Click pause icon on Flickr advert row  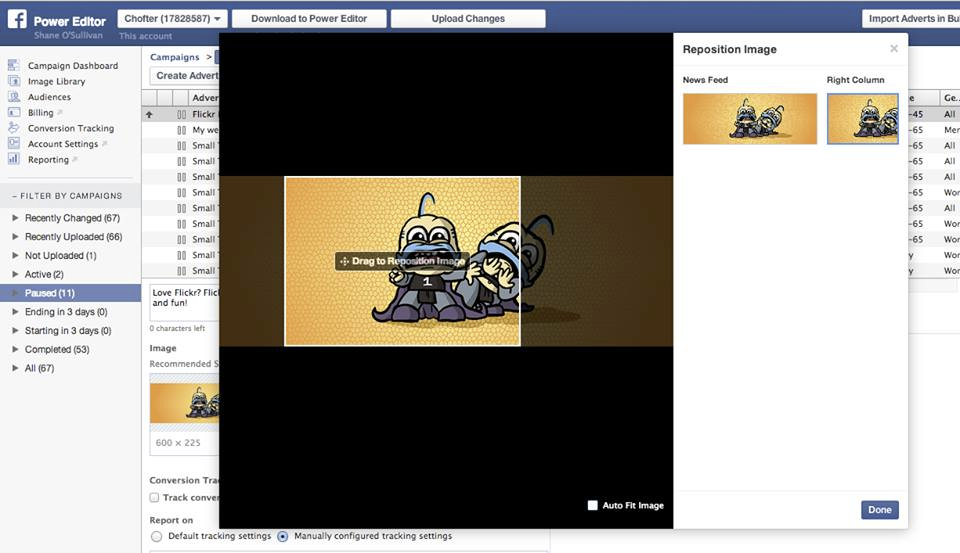181,115
